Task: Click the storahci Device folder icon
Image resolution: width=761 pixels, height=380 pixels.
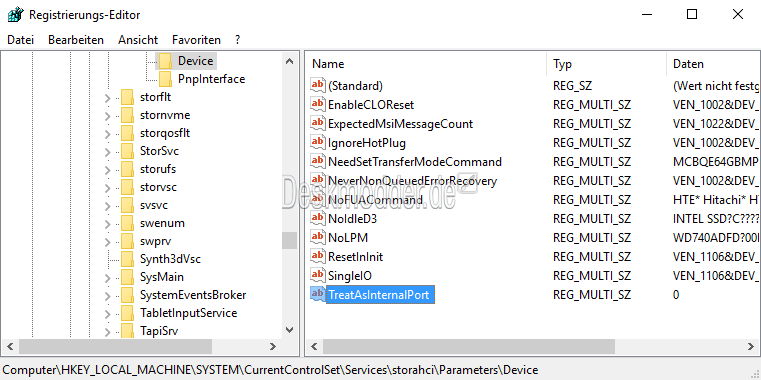Action: pos(165,61)
